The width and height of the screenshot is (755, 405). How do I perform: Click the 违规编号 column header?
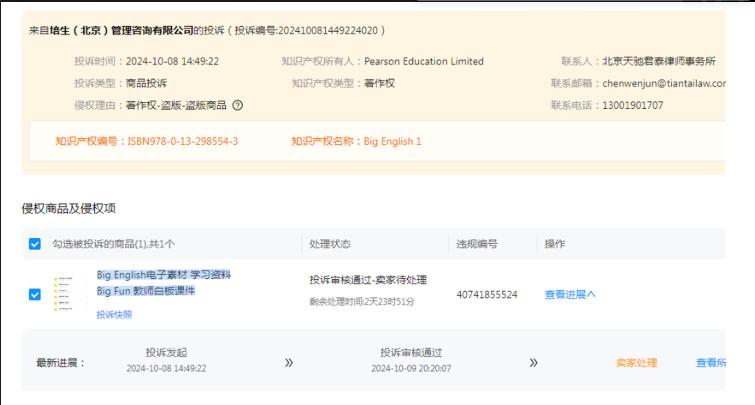click(477, 244)
